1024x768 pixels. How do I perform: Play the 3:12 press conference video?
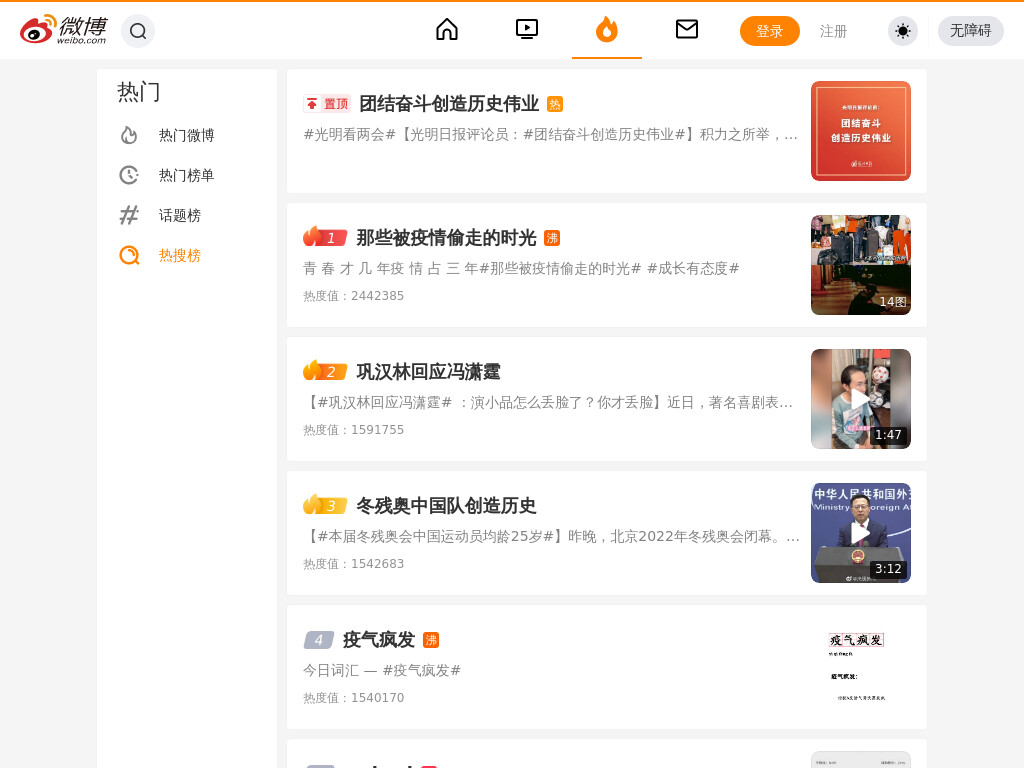pos(861,533)
